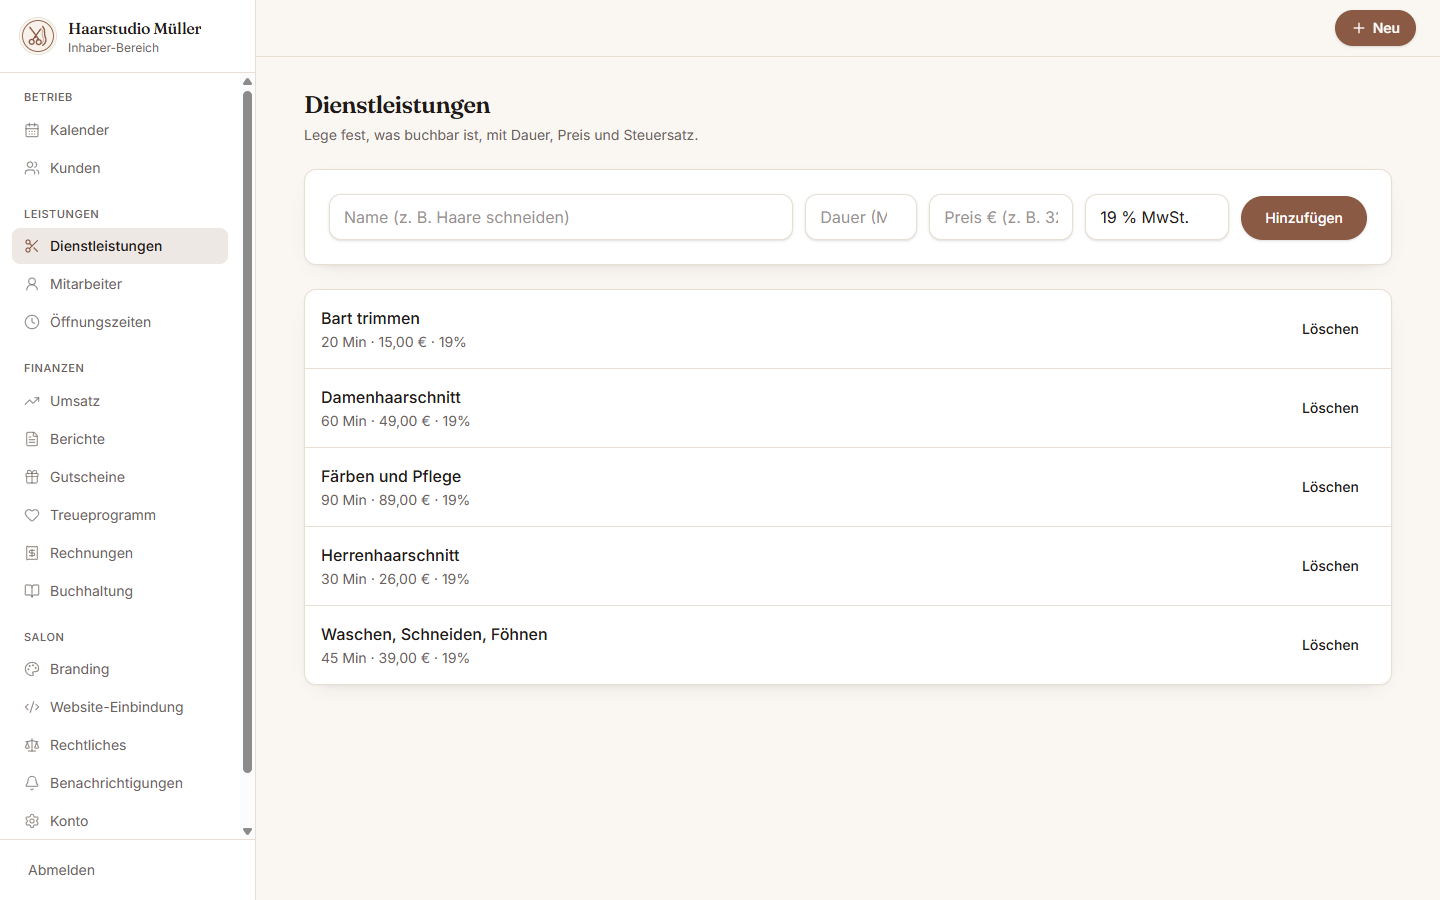Image resolution: width=1440 pixels, height=900 pixels.
Task: Click the Buchhaltung book icon
Action: 32,591
